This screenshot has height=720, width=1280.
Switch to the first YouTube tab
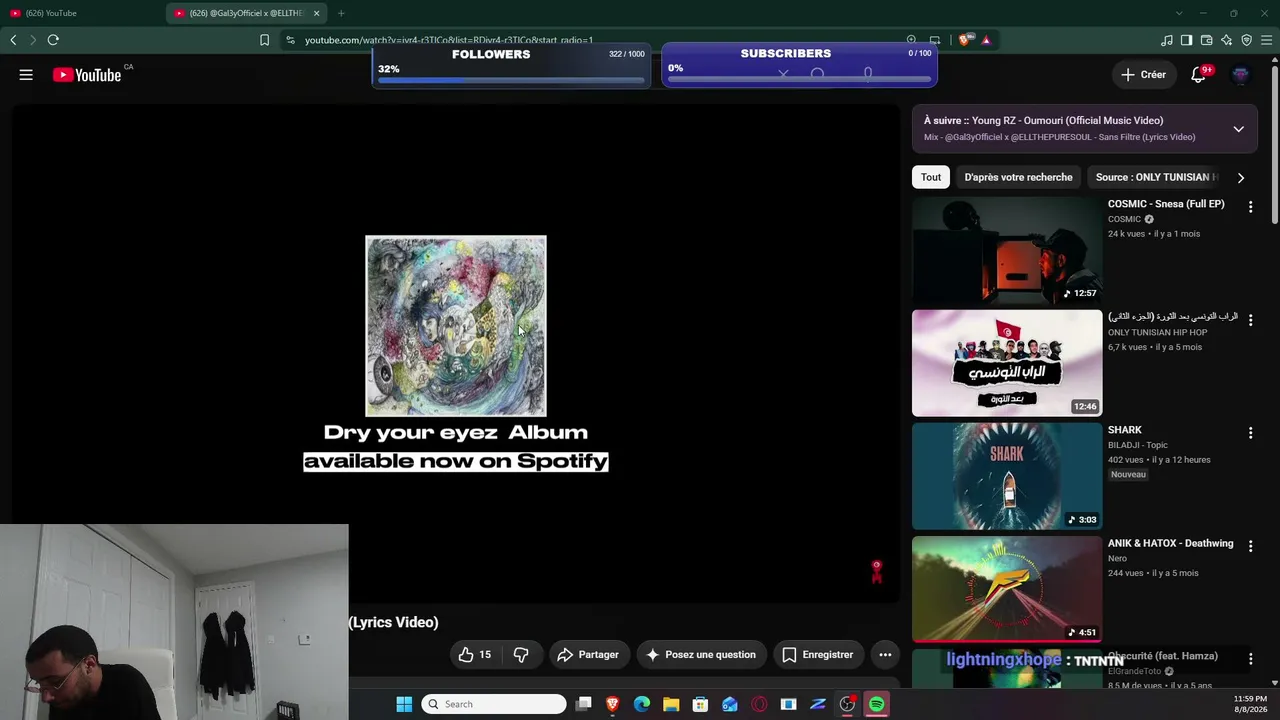pyautogui.click(x=82, y=13)
